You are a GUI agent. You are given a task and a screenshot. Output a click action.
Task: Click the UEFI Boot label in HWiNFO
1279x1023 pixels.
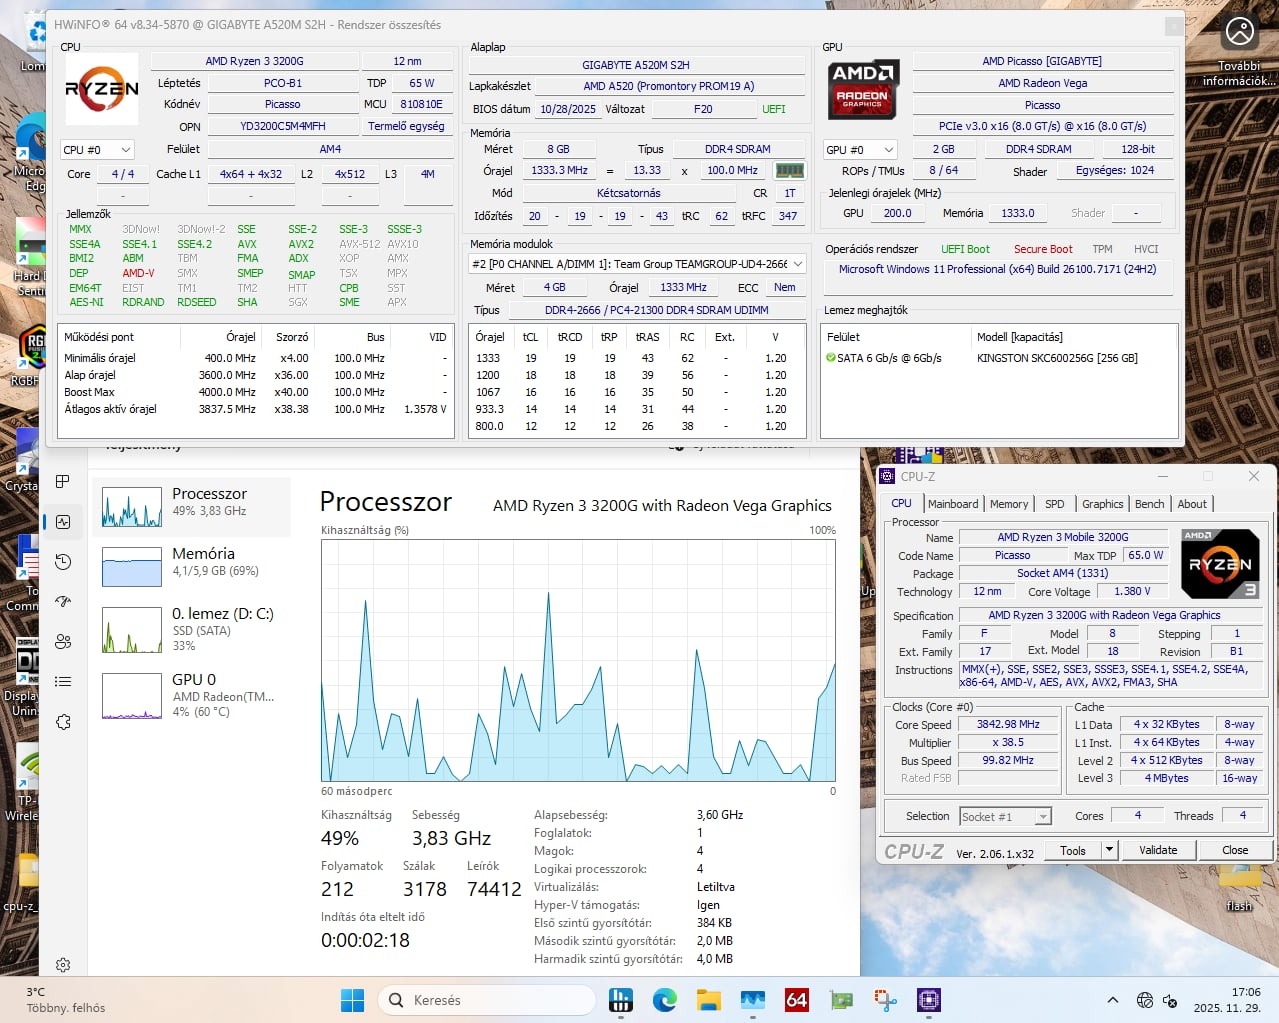pos(965,249)
